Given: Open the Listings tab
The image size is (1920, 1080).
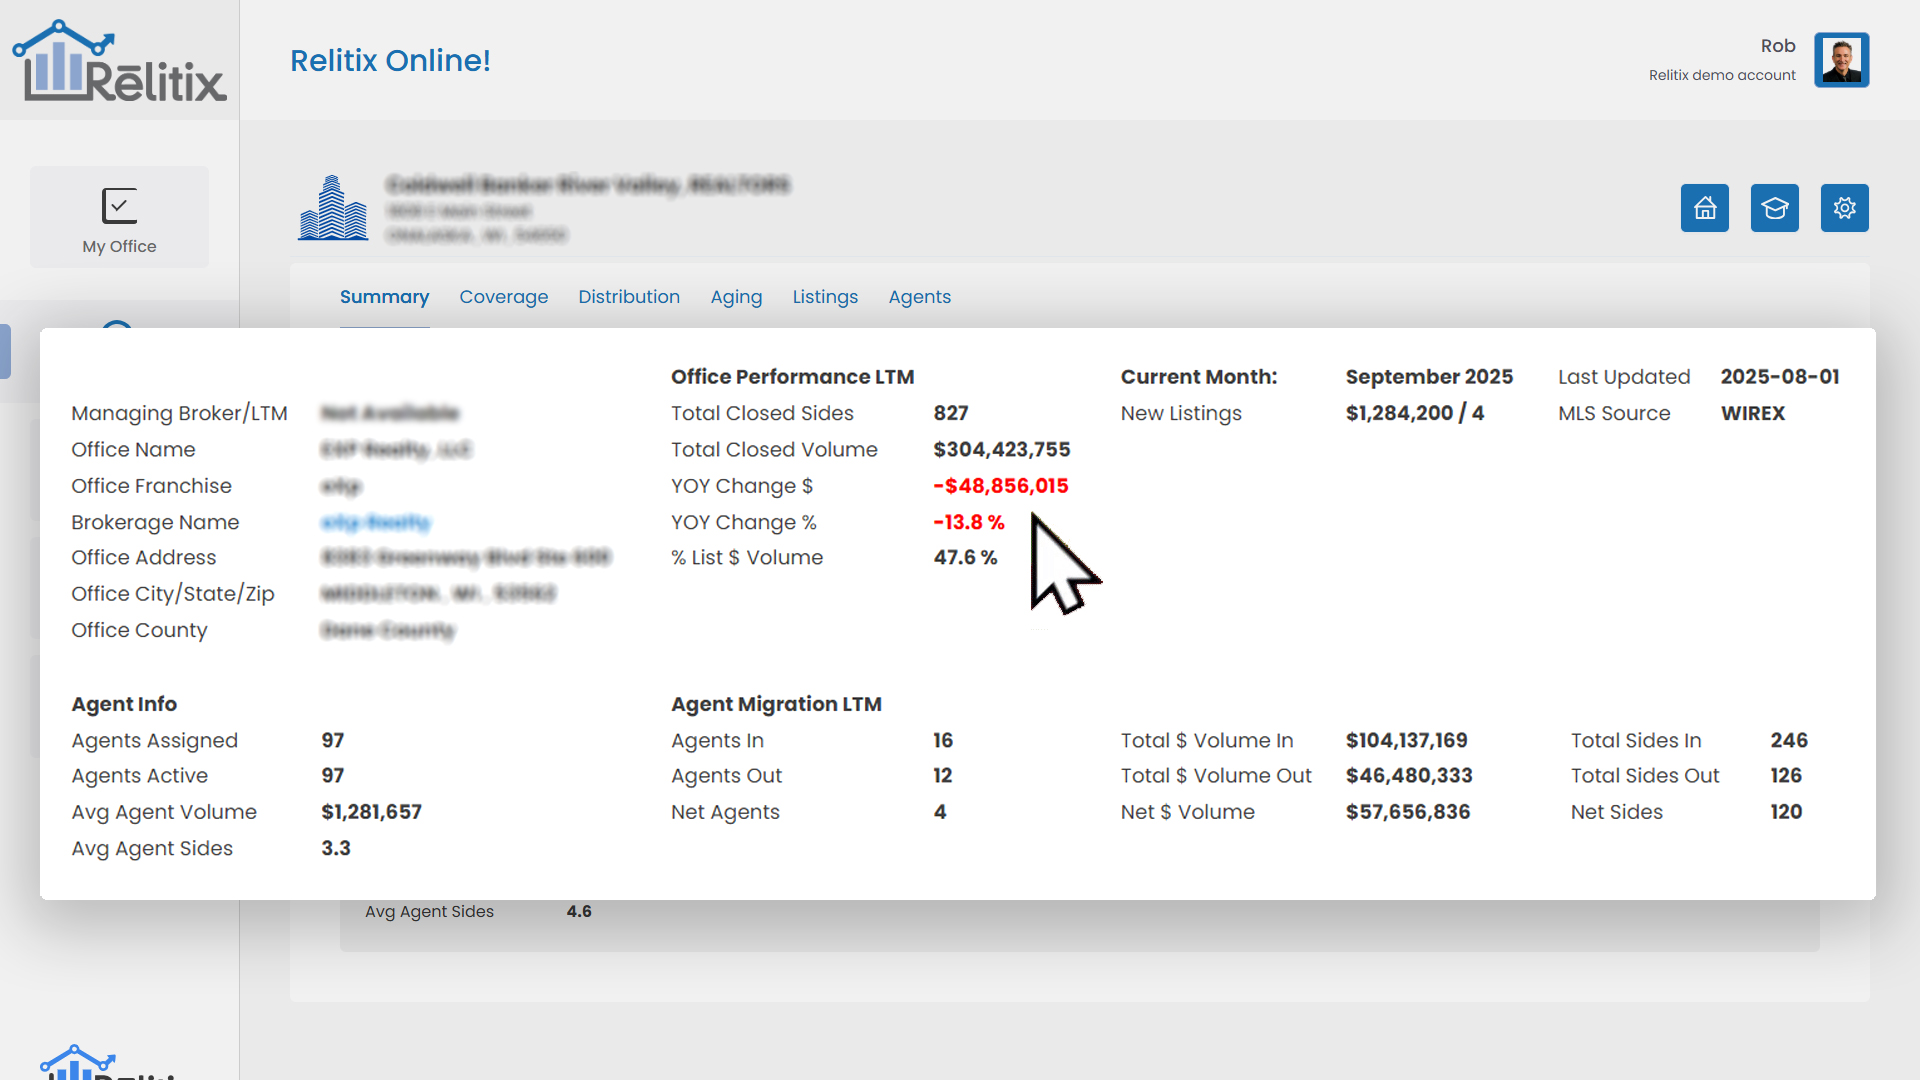Looking at the screenshot, I should pos(825,297).
